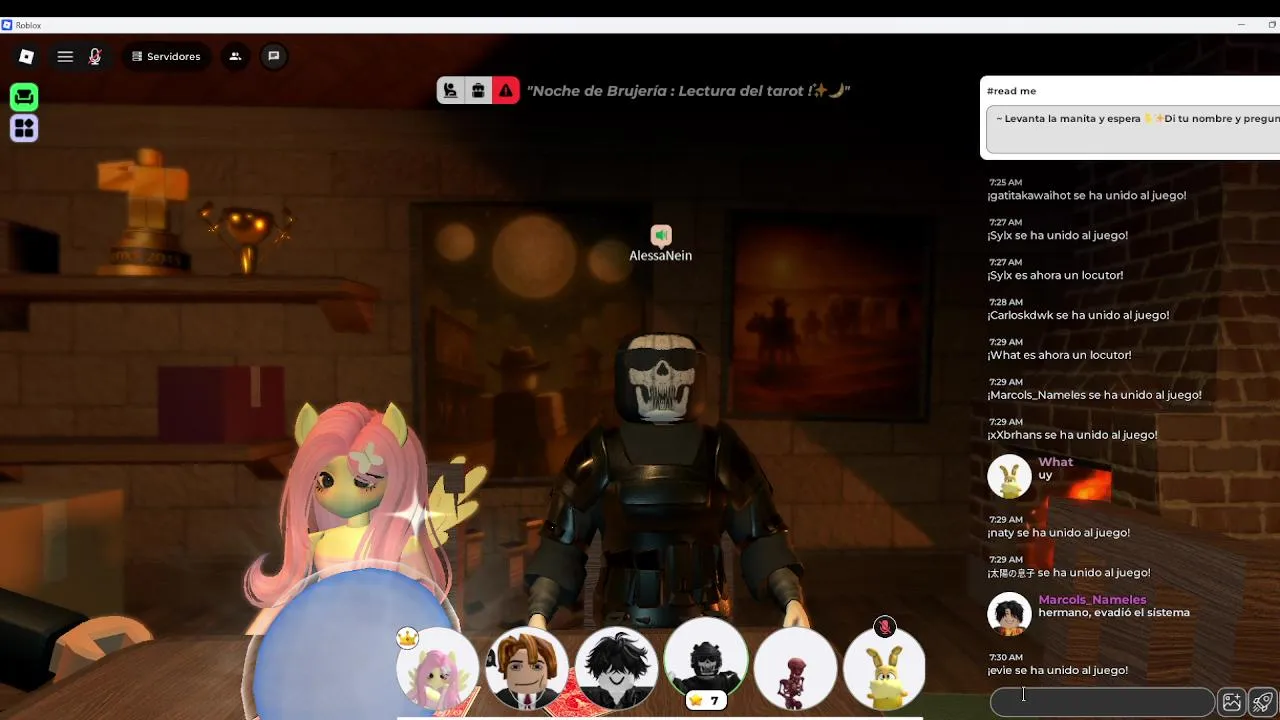Viewport: 1280px width, 720px height.
Task: Click the crown badge on pony avatar
Action: tap(406, 637)
